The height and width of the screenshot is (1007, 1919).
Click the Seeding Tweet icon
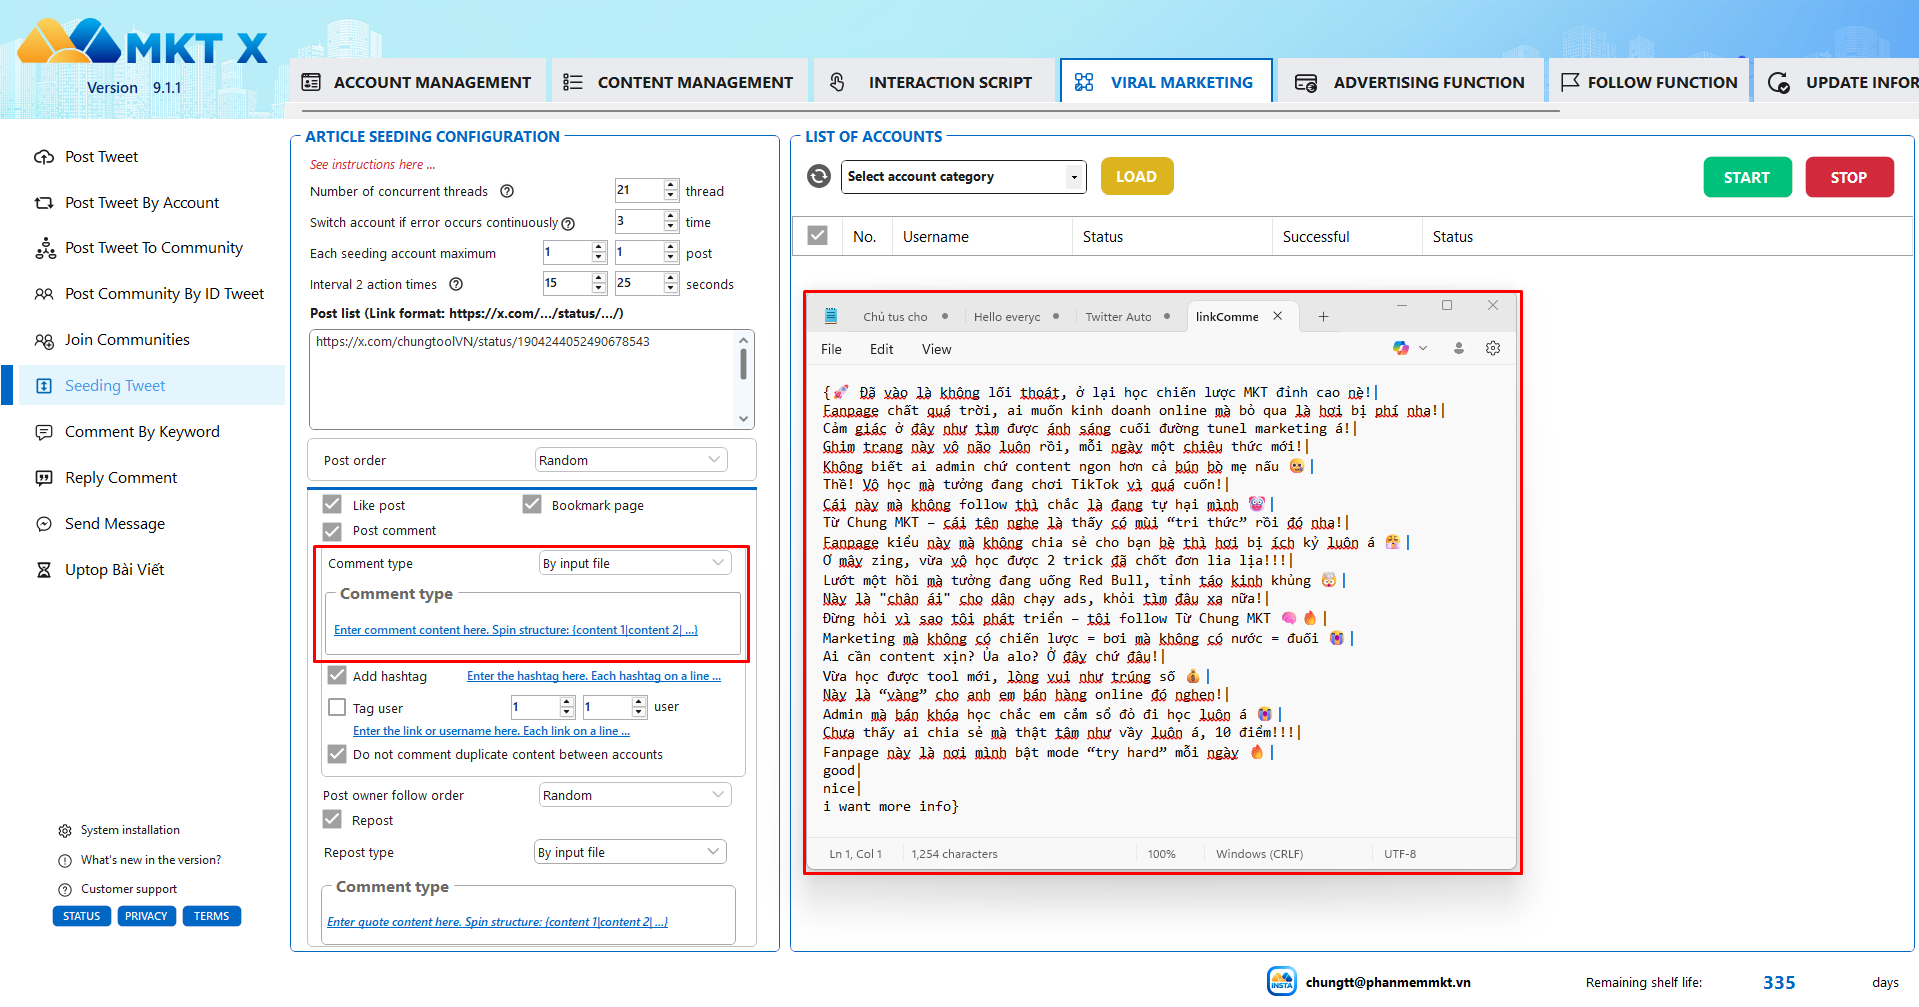click(x=44, y=386)
